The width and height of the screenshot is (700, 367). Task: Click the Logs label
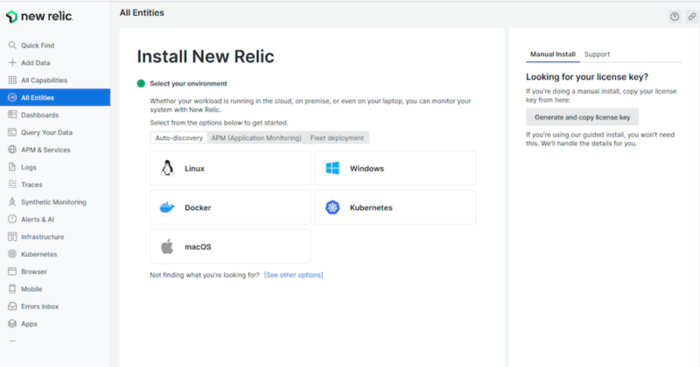(29, 167)
